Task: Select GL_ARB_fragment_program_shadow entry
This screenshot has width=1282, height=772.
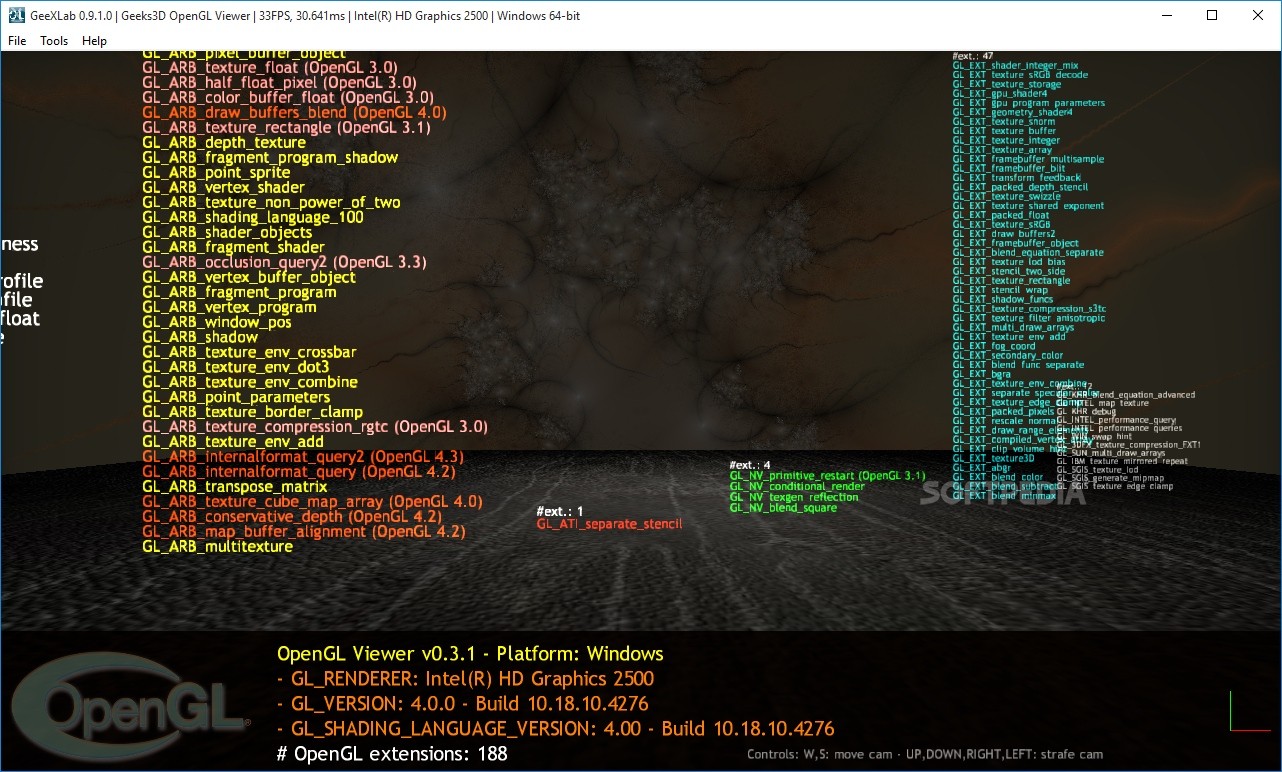Action: coord(270,157)
